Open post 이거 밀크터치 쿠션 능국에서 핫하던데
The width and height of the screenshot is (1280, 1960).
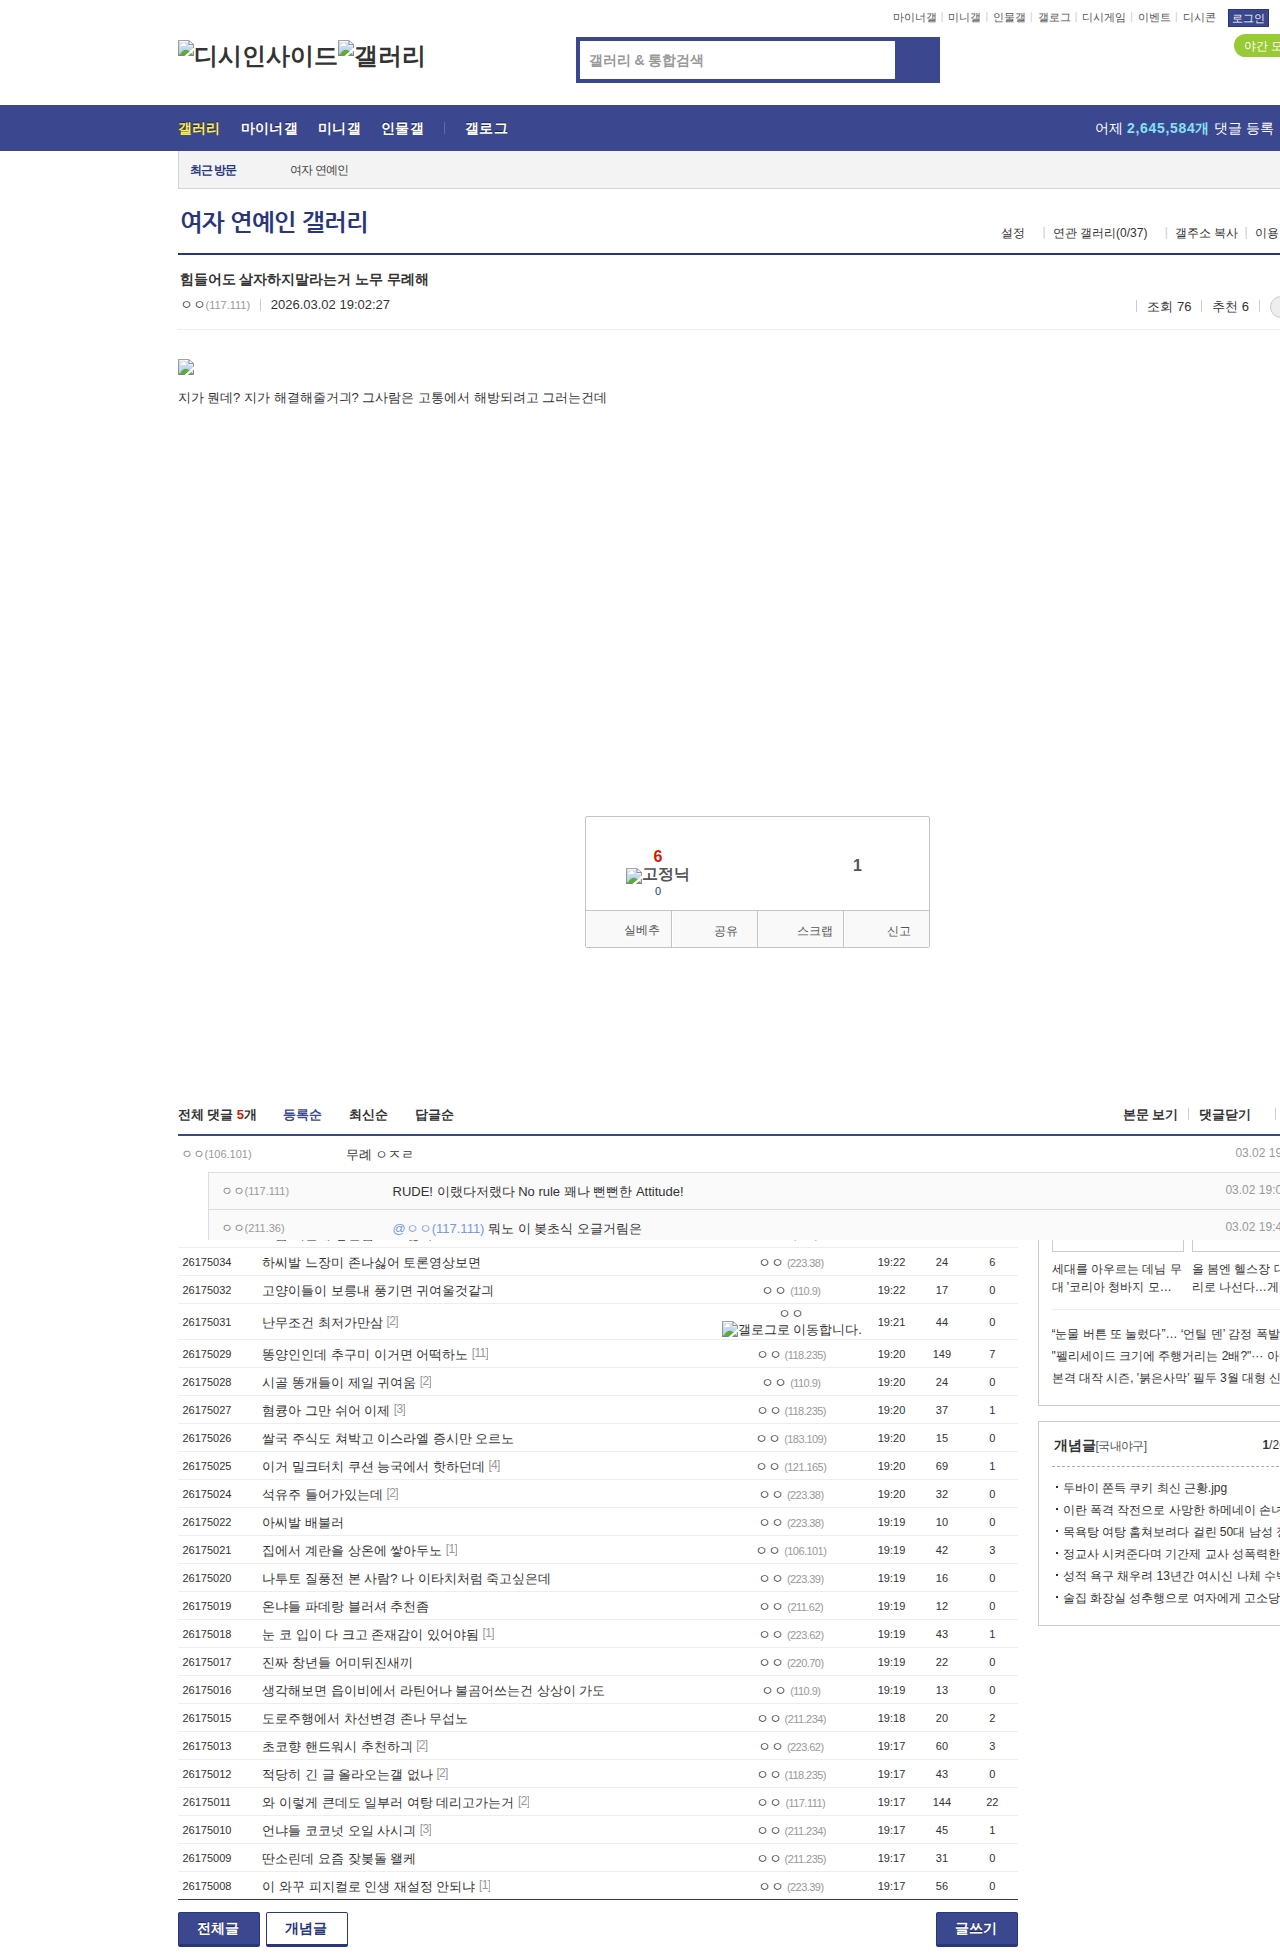tap(373, 1466)
